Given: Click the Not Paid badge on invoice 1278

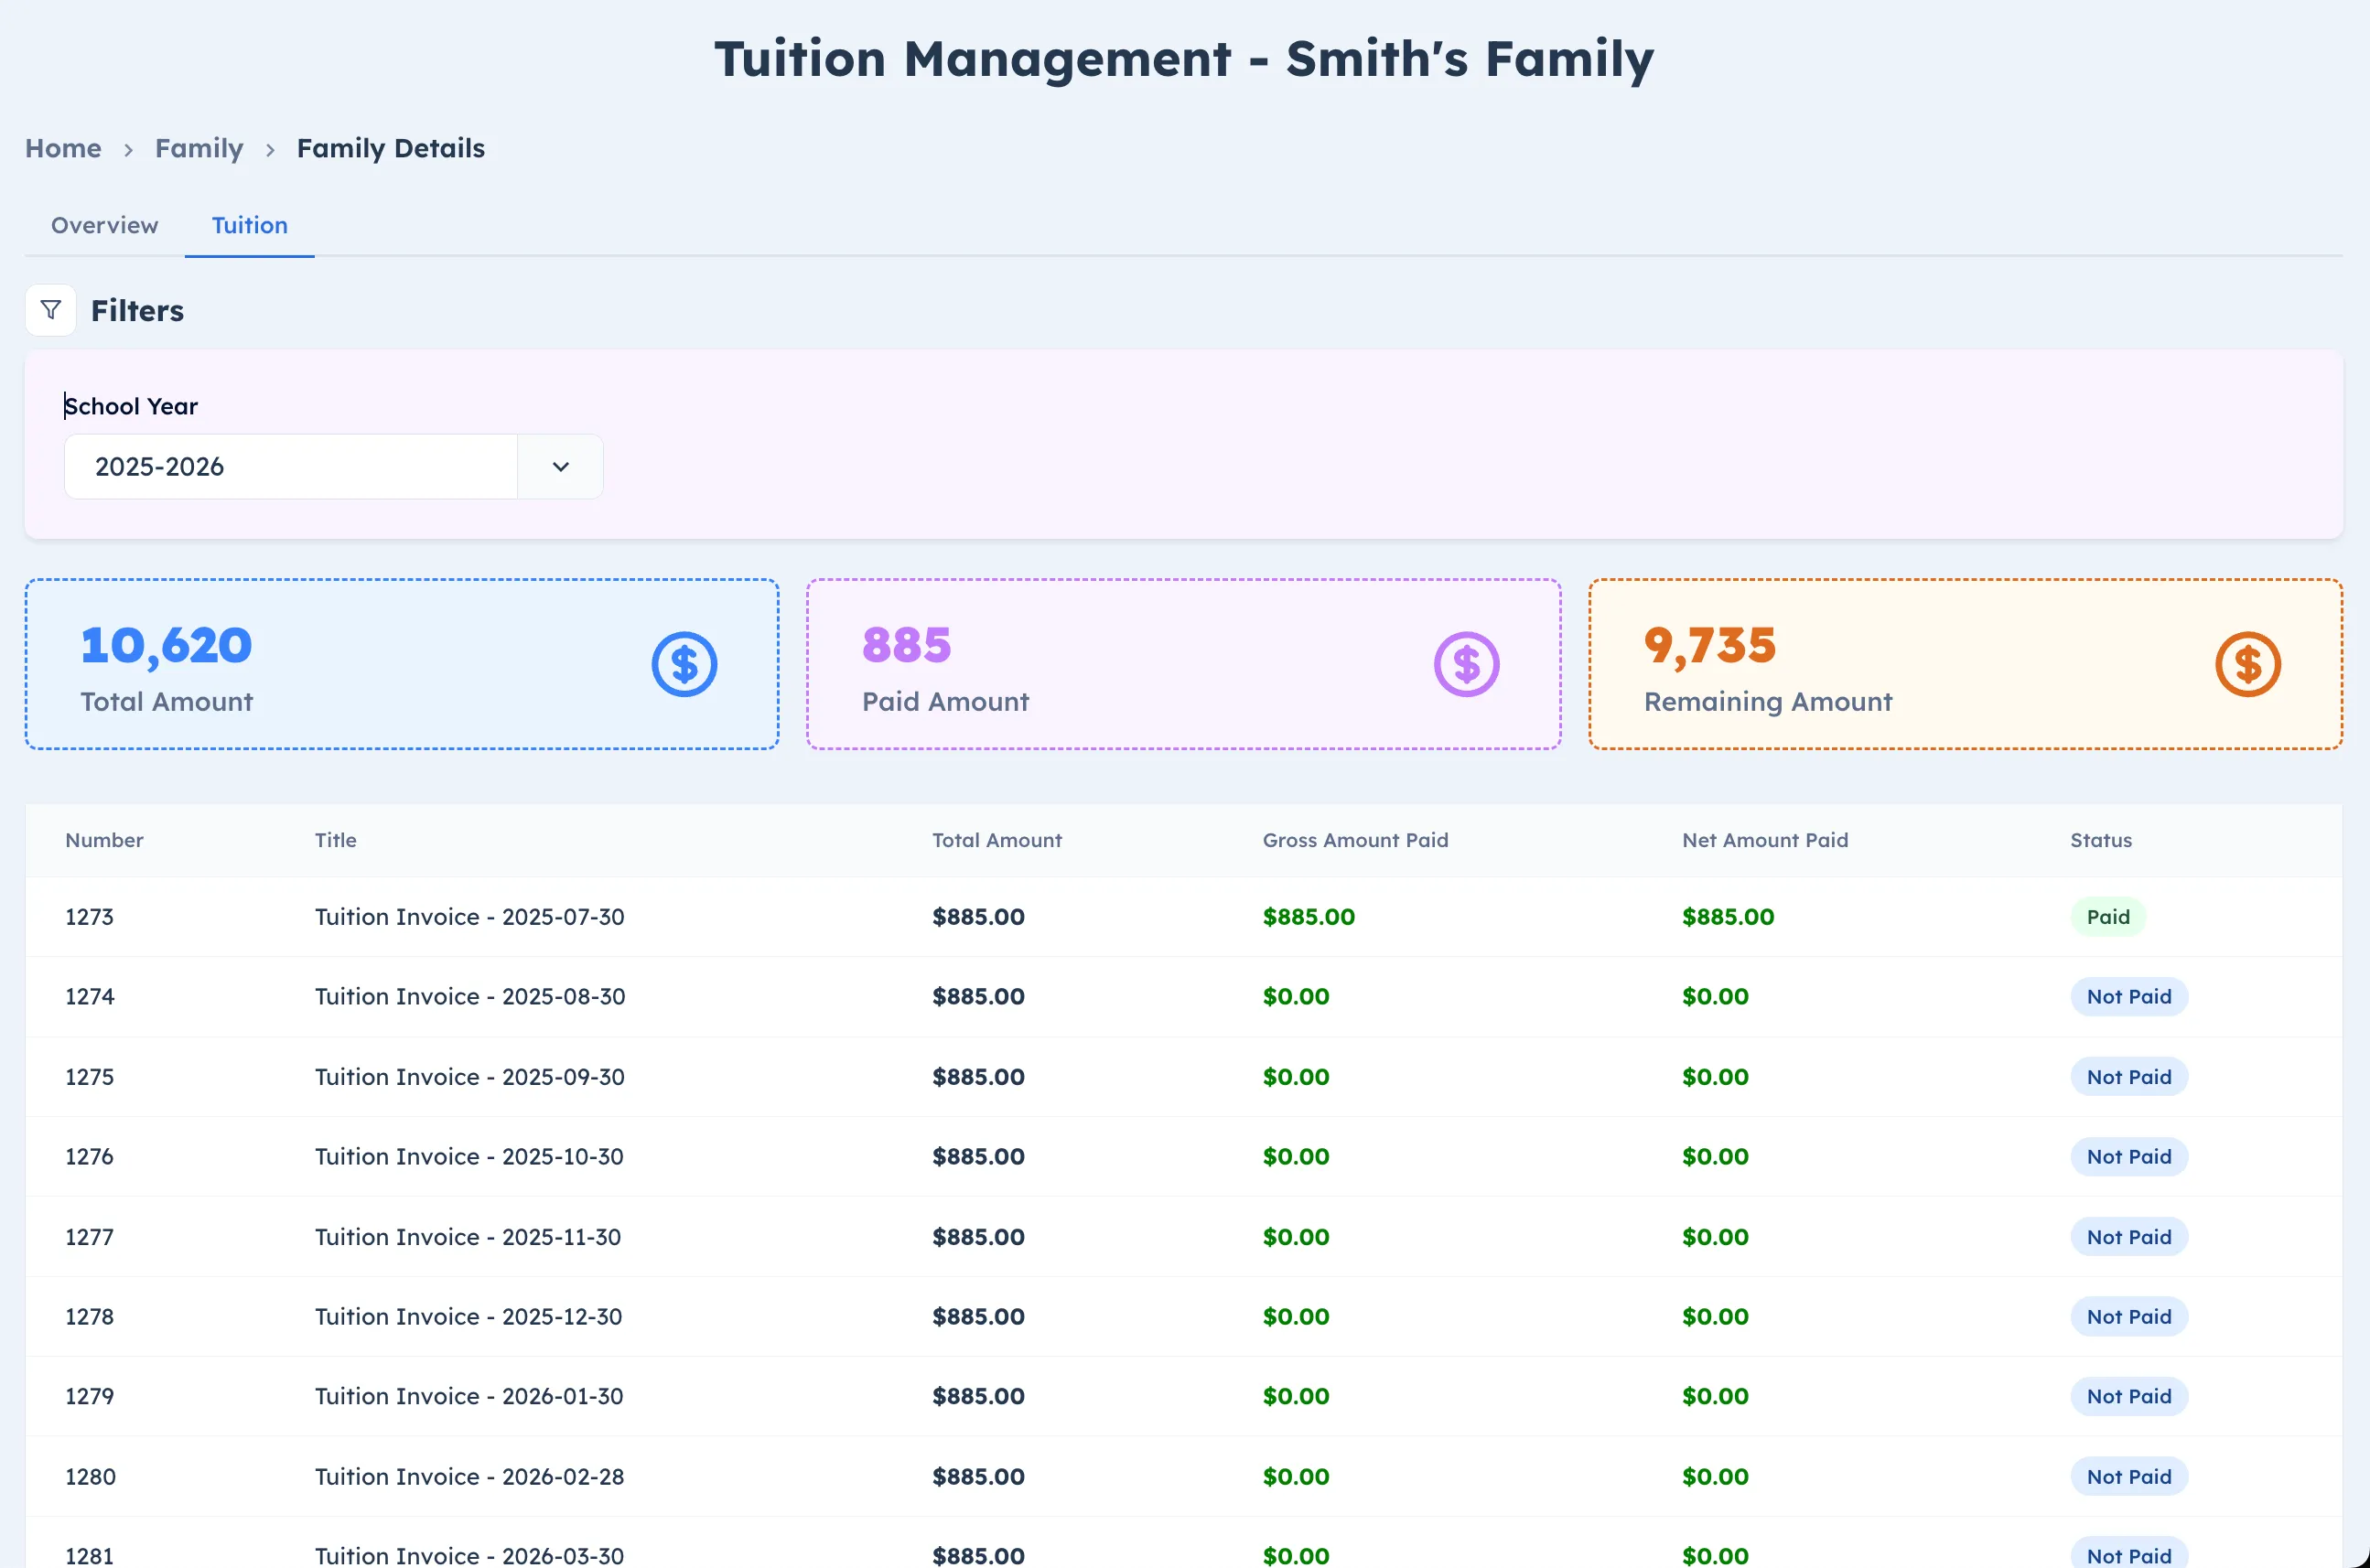Looking at the screenshot, I should (x=2128, y=1316).
